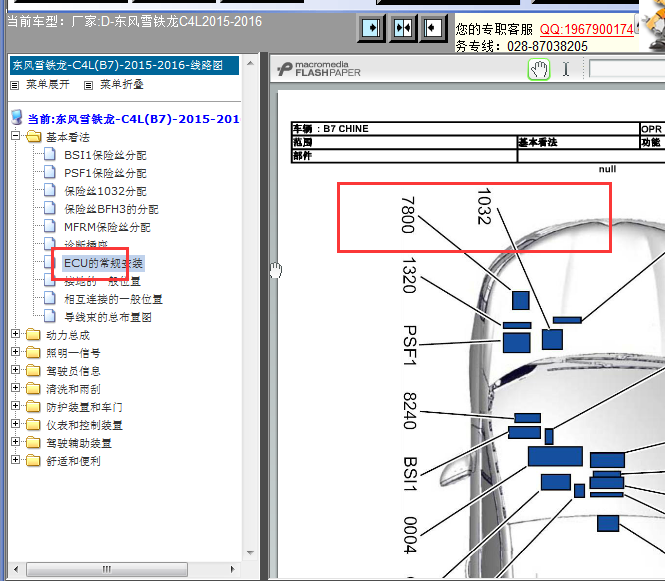Select the 驾驶员信息 folder label
The height and width of the screenshot is (581, 665).
pyautogui.click(x=73, y=371)
